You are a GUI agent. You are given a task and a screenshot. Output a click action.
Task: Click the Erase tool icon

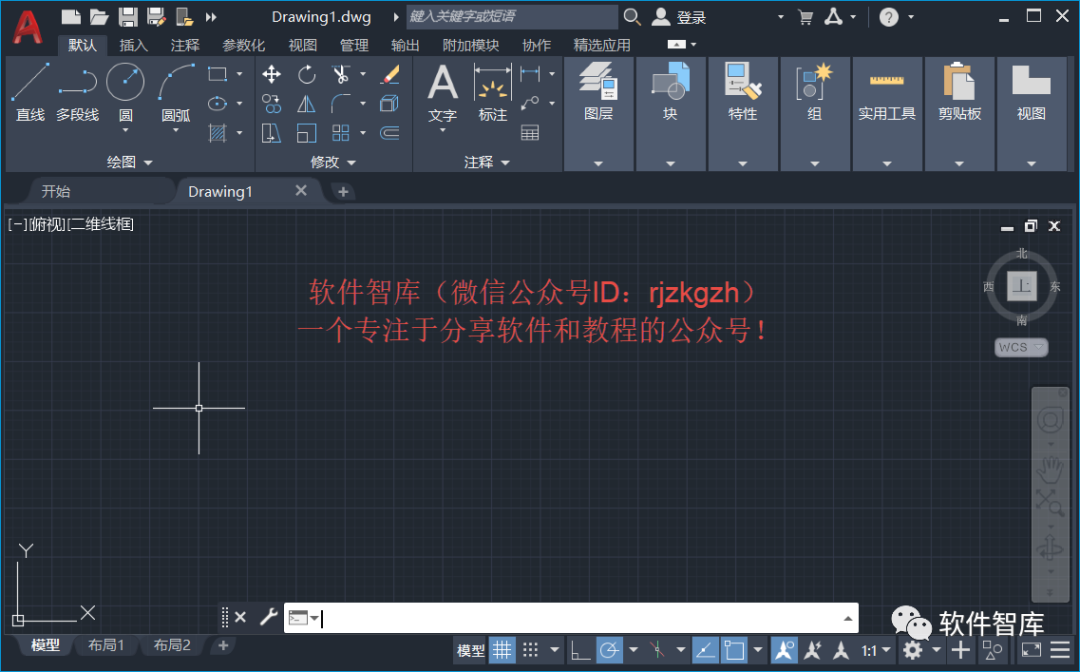click(x=390, y=74)
